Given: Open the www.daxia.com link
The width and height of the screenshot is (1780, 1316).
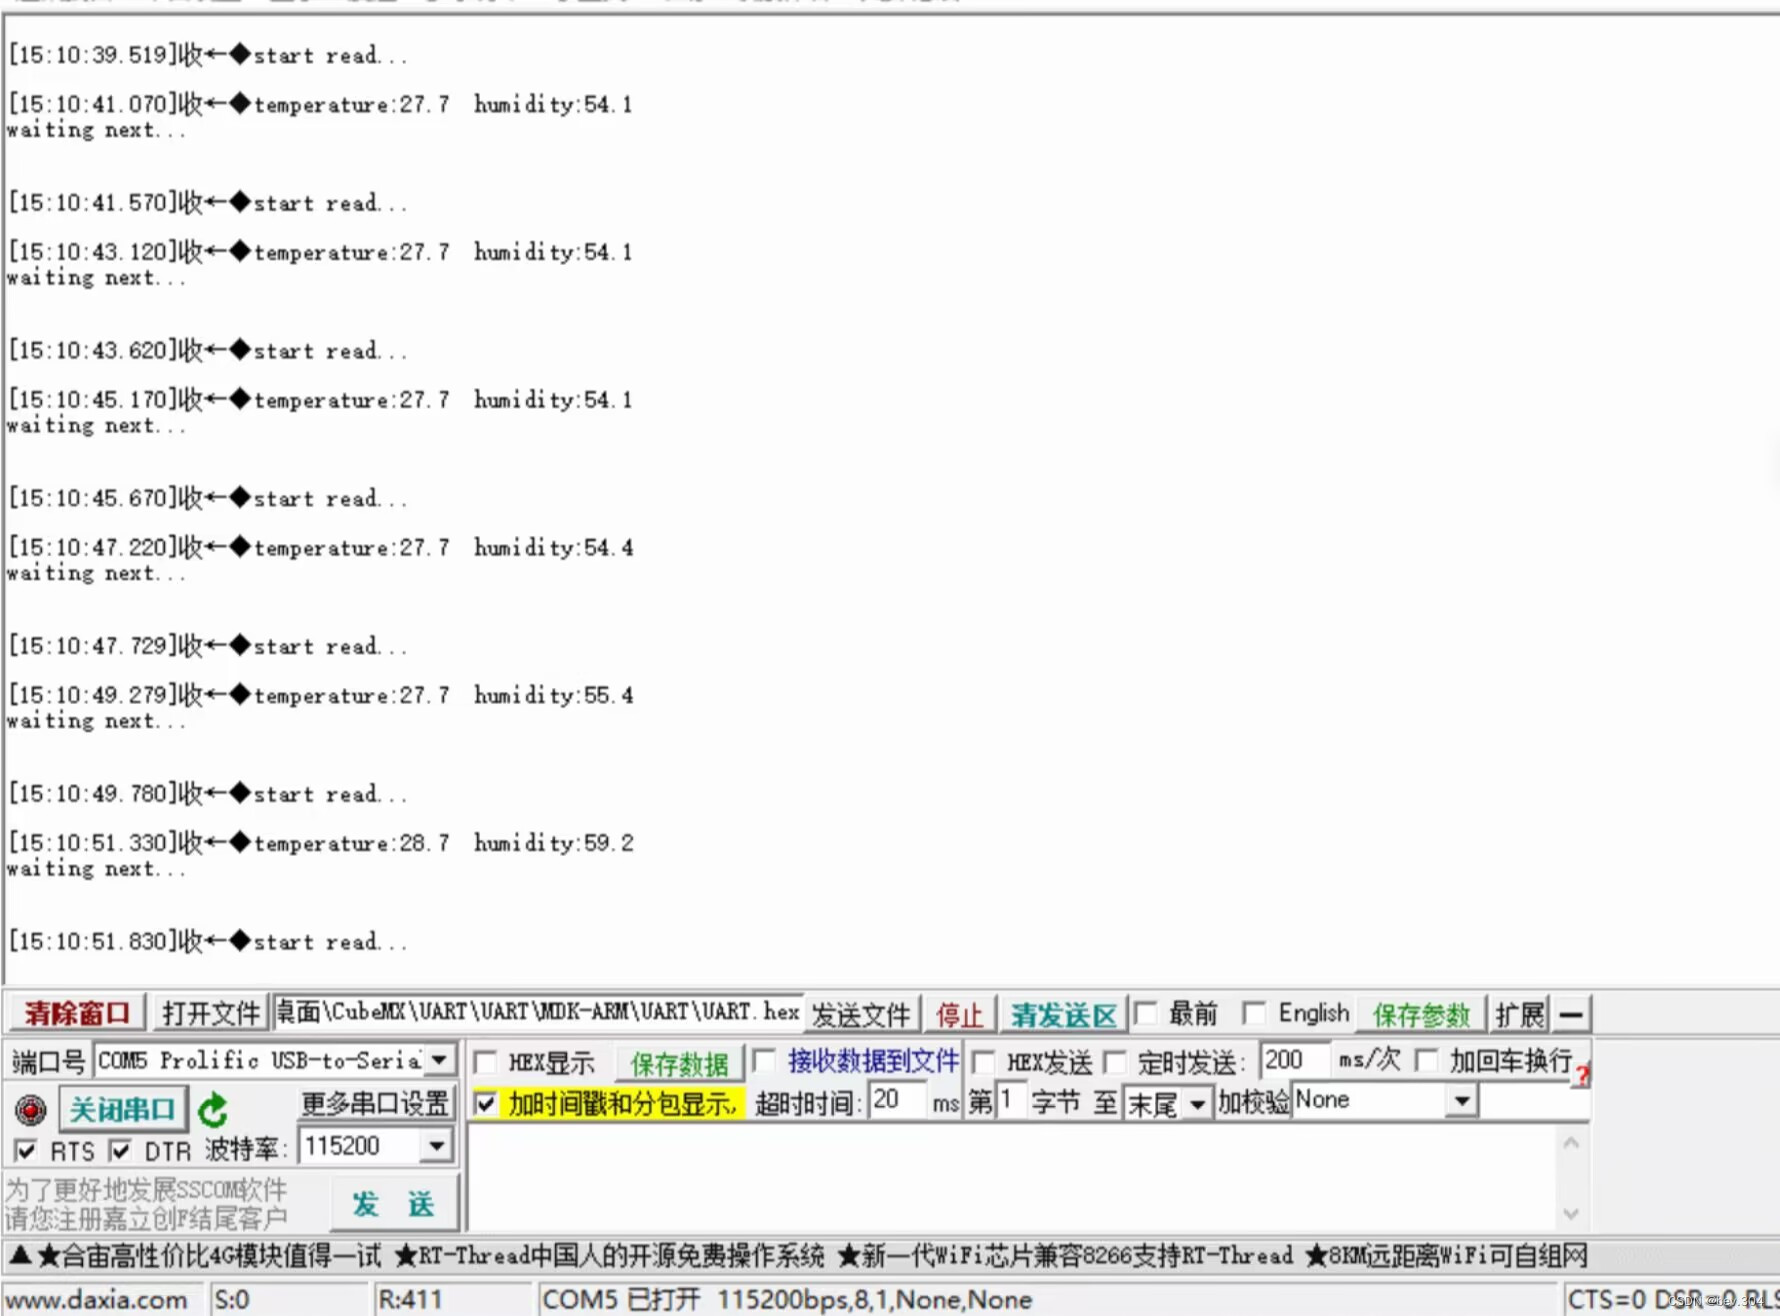Looking at the screenshot, I should [x=97, y=1299].
